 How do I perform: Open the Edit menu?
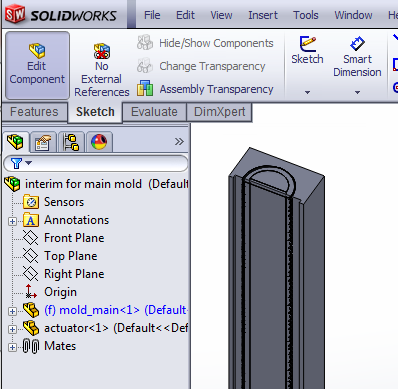(x=185, y=15)
